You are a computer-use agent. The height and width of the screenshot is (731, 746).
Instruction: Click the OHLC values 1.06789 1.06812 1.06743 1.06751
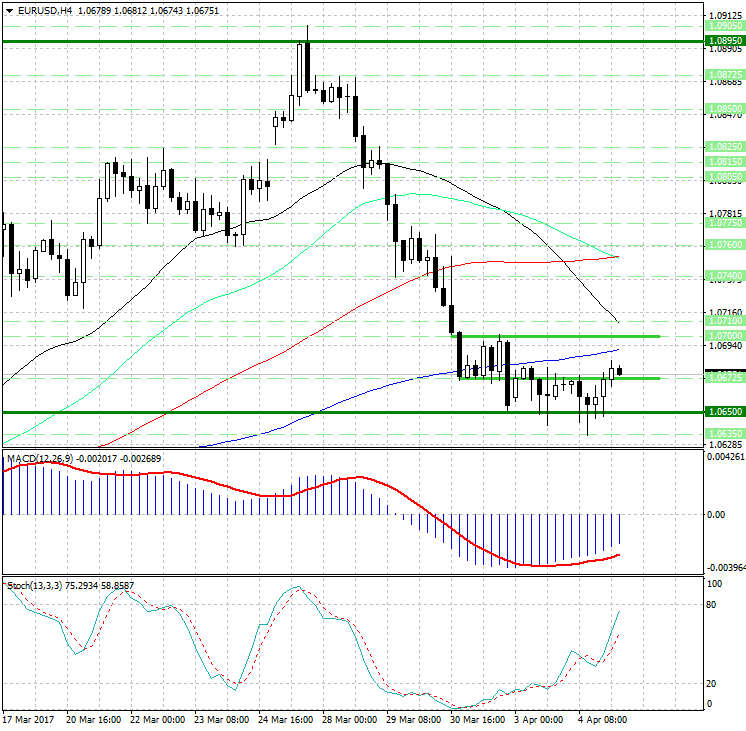tap(148, 10)
